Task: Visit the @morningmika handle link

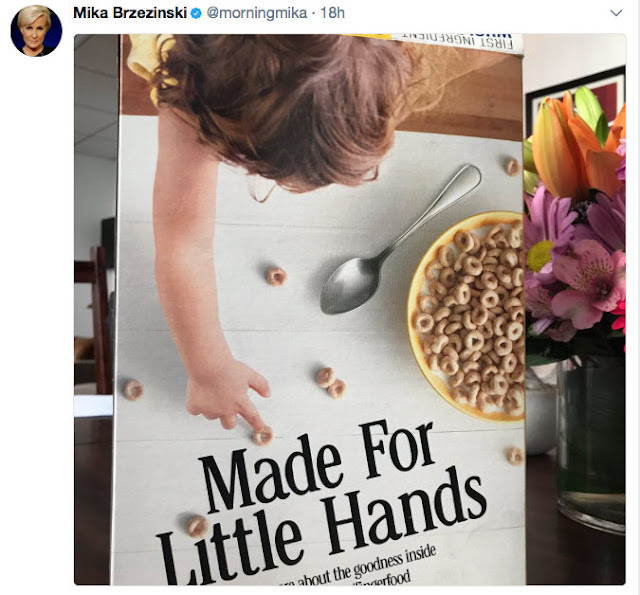Action: (x=257, y=13)
